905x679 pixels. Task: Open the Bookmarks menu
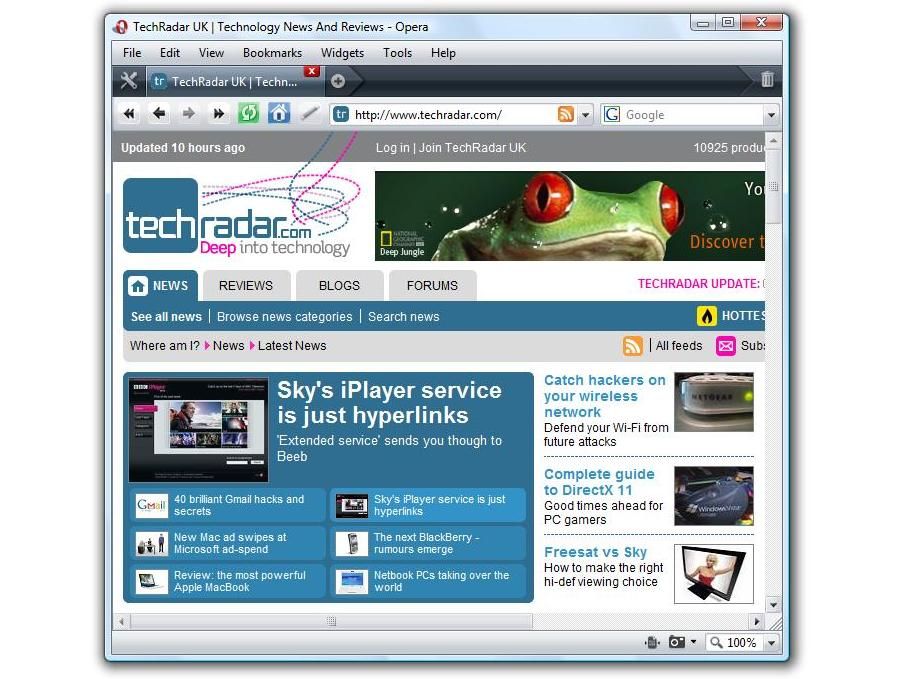pos(272,53)
